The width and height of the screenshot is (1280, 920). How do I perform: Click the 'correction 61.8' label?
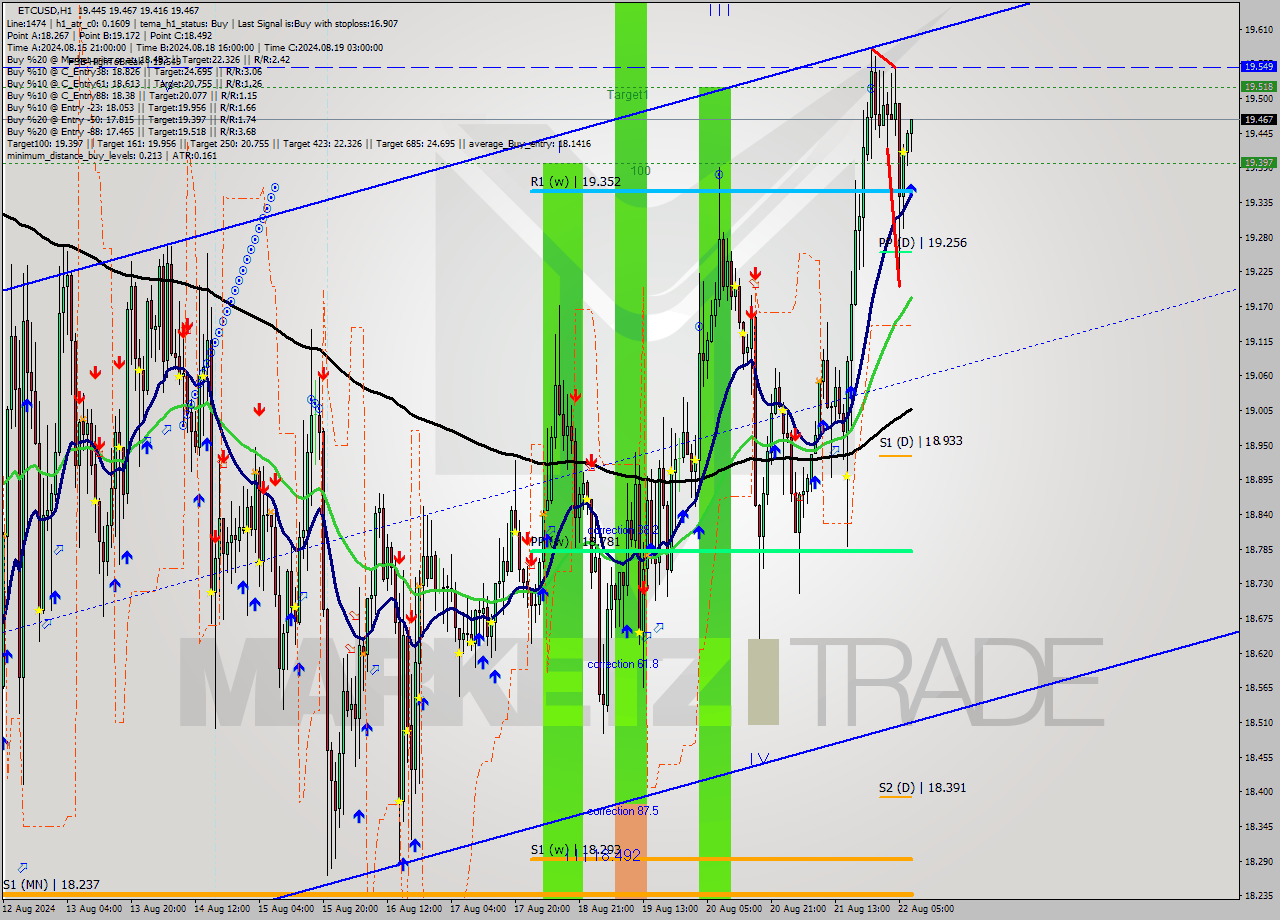pos(623,664)
